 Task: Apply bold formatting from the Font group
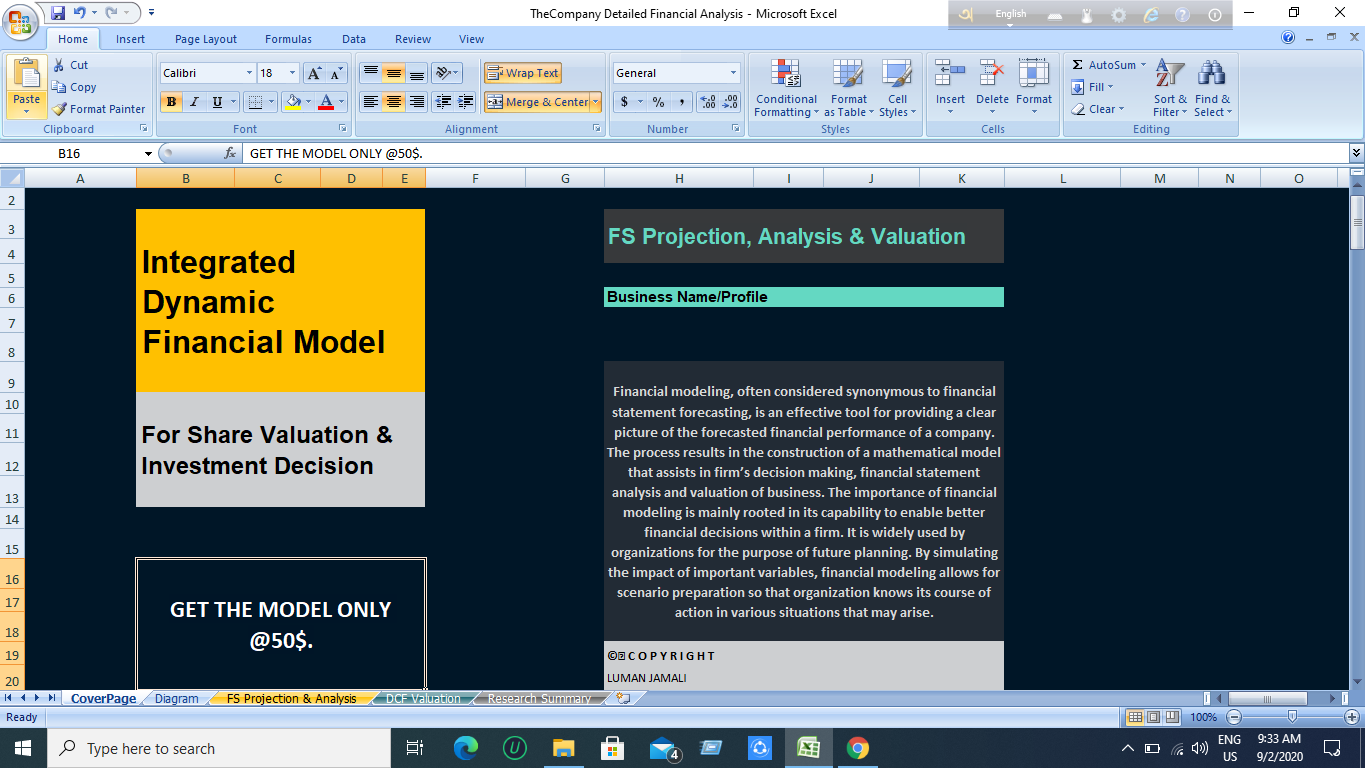170,103
